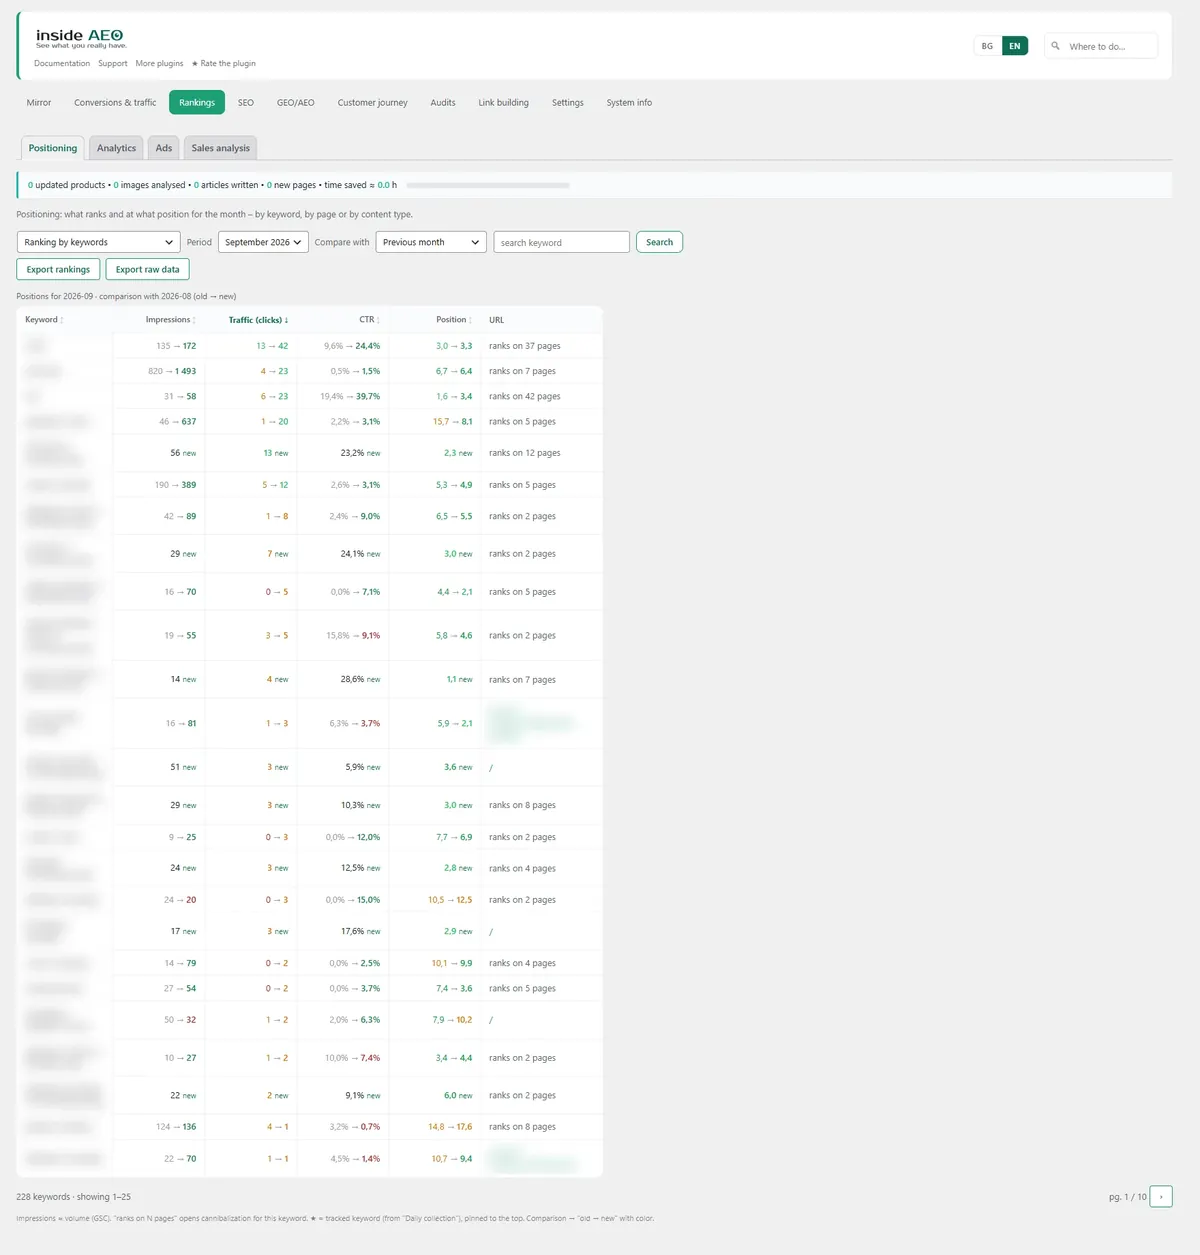This screenshot has width=1200, height=1255.
Task: Click traffic value 13 → 42
Action: click(272, 346)
